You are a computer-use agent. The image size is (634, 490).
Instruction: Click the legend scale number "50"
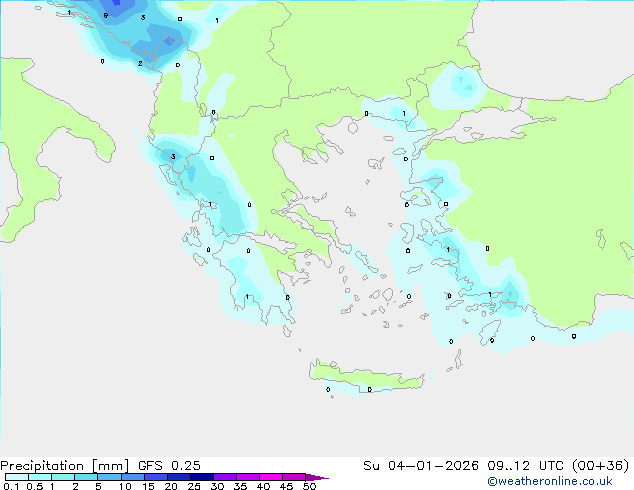tap(309, 486)
